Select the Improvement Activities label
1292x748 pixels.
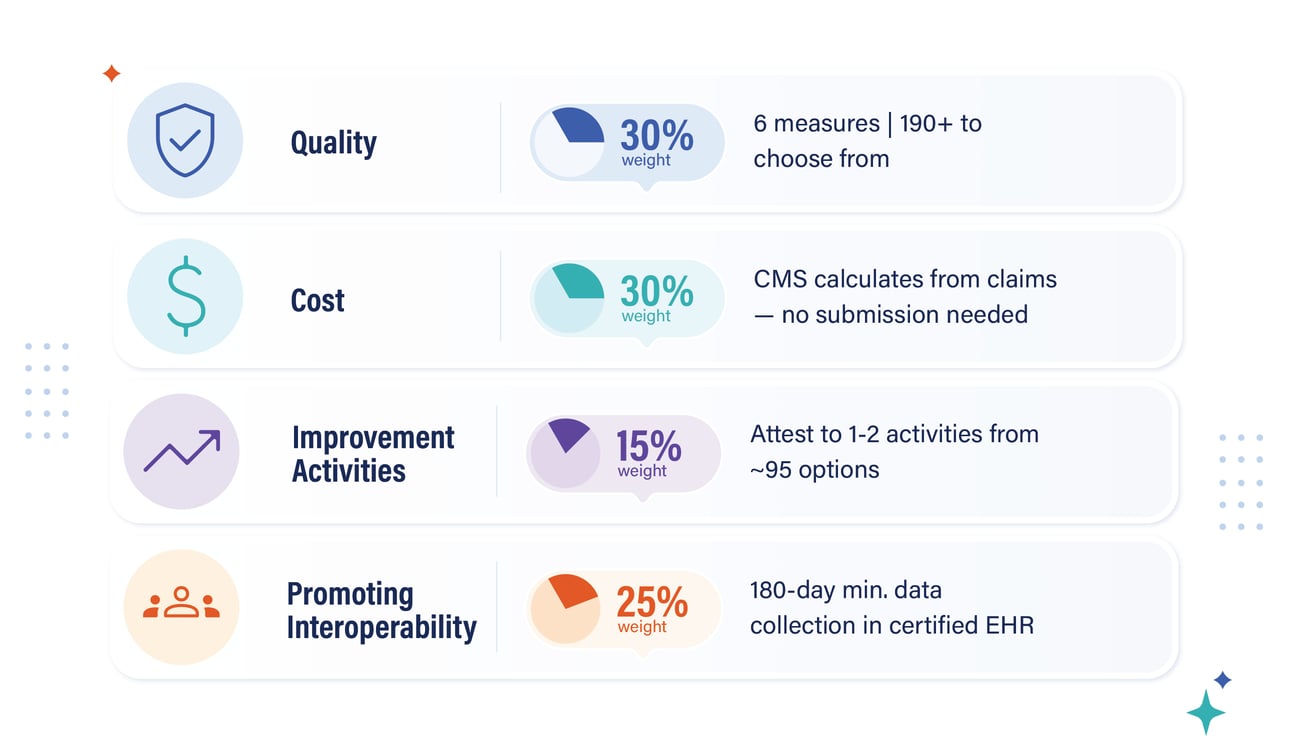373,454
